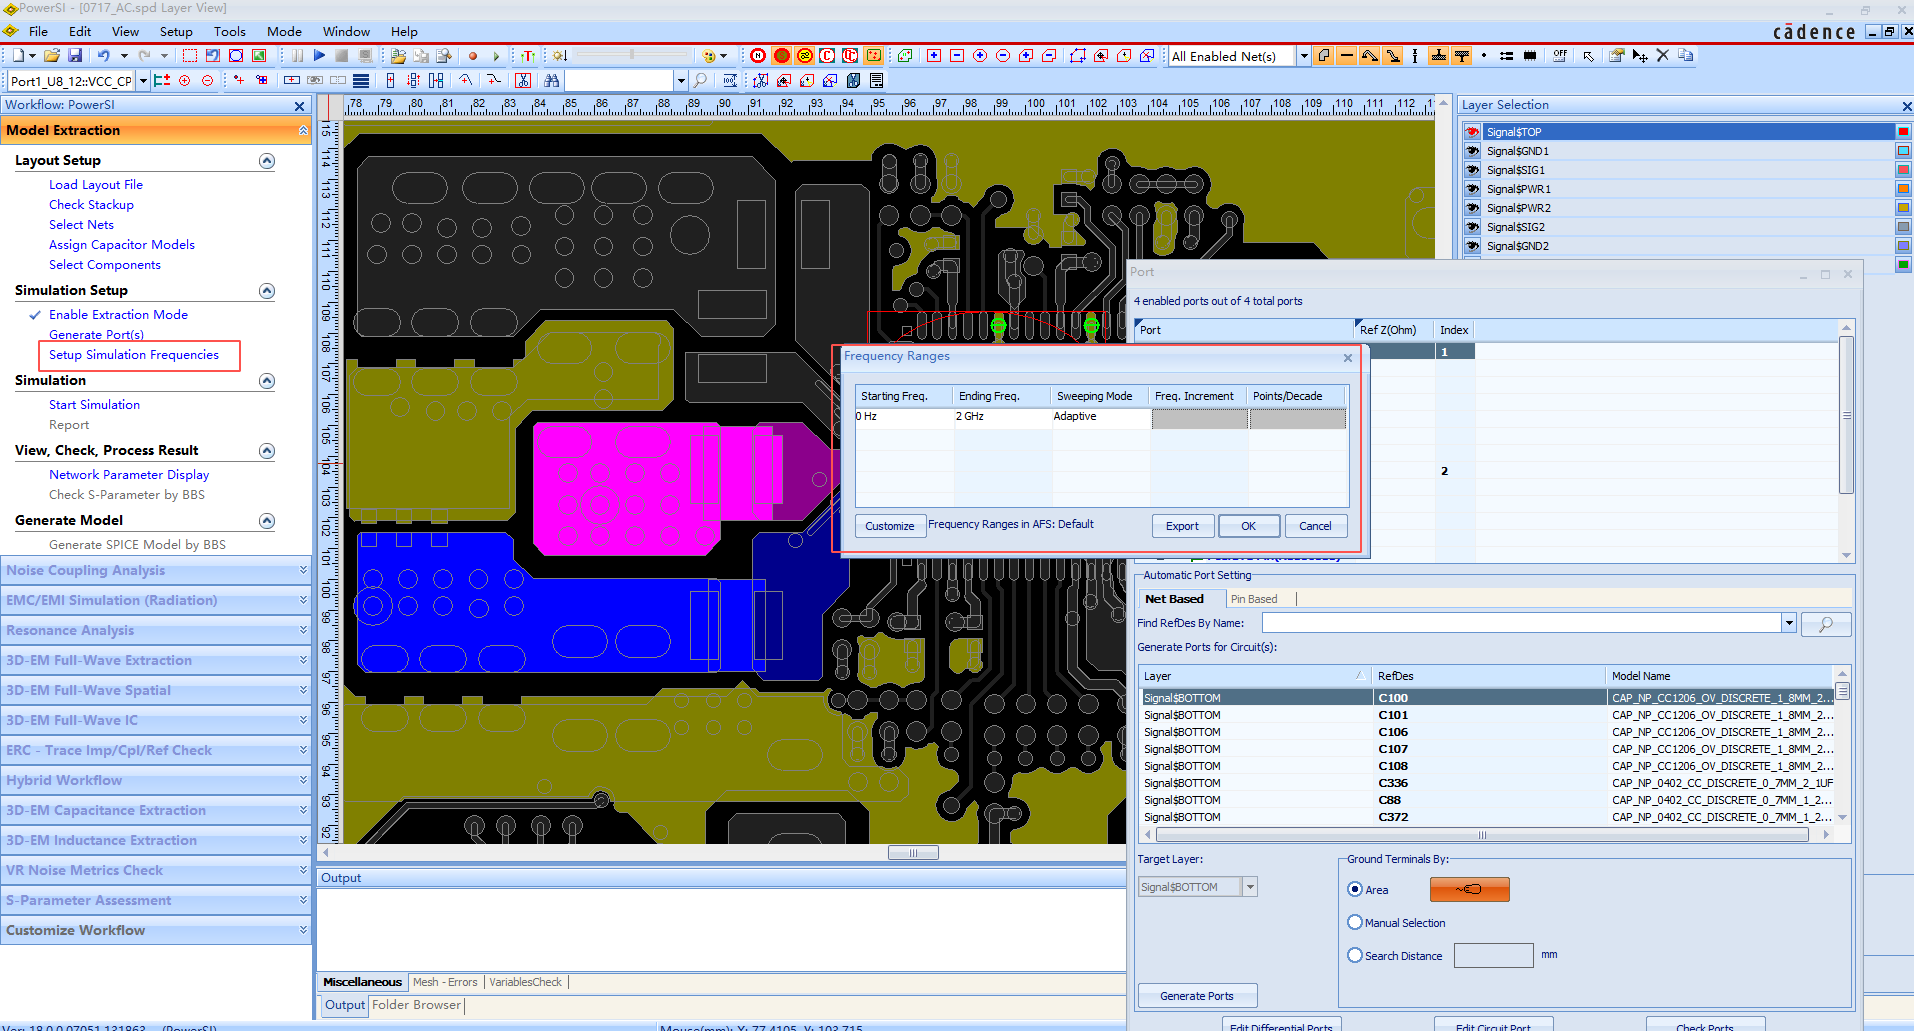Click the red circle plus port icon

pos(184,80)
